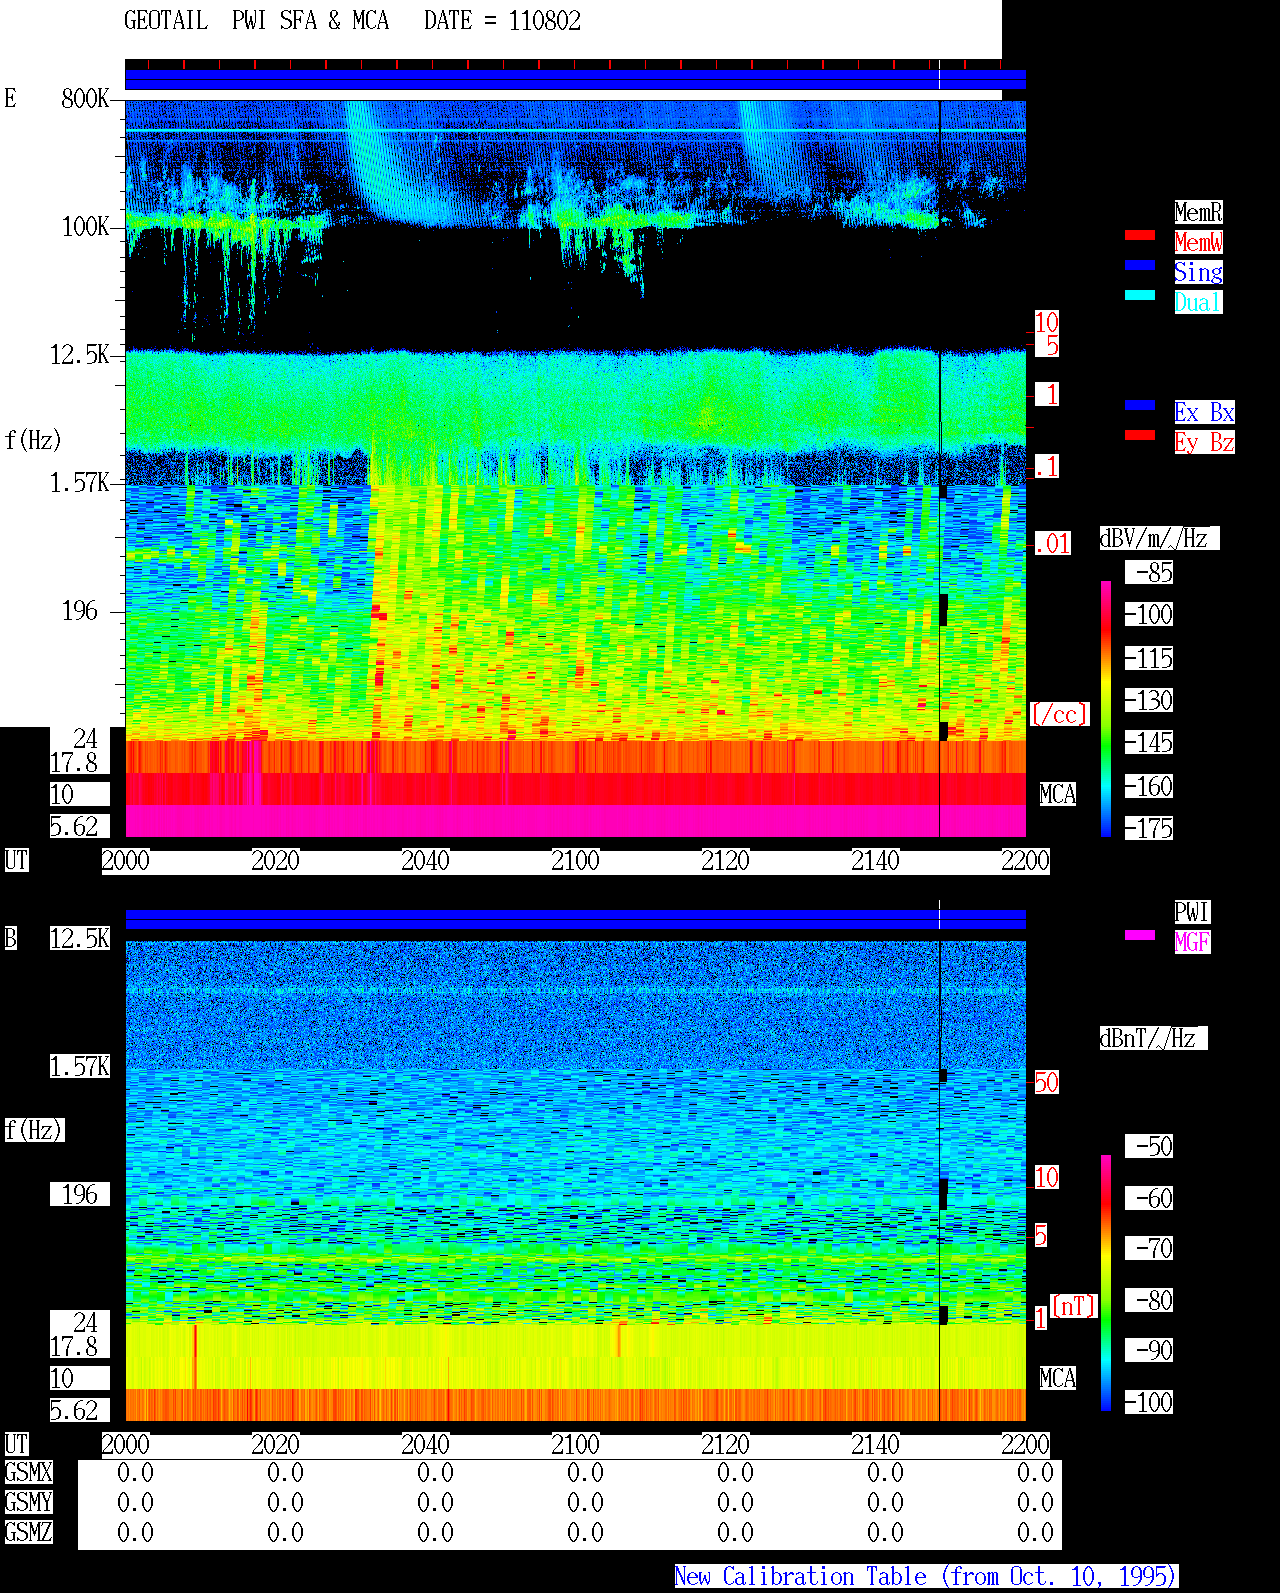Click the dBV/m/√Hz units label
Screen dimensions: 1280x1593
1159,538
